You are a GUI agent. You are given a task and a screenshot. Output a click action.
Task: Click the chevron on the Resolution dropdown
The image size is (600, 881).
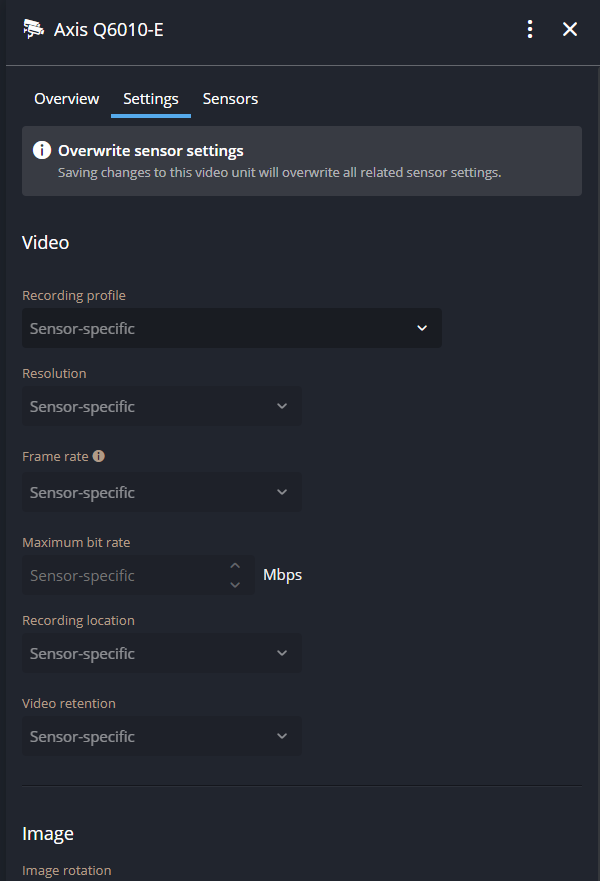click(x=283, y=406)
